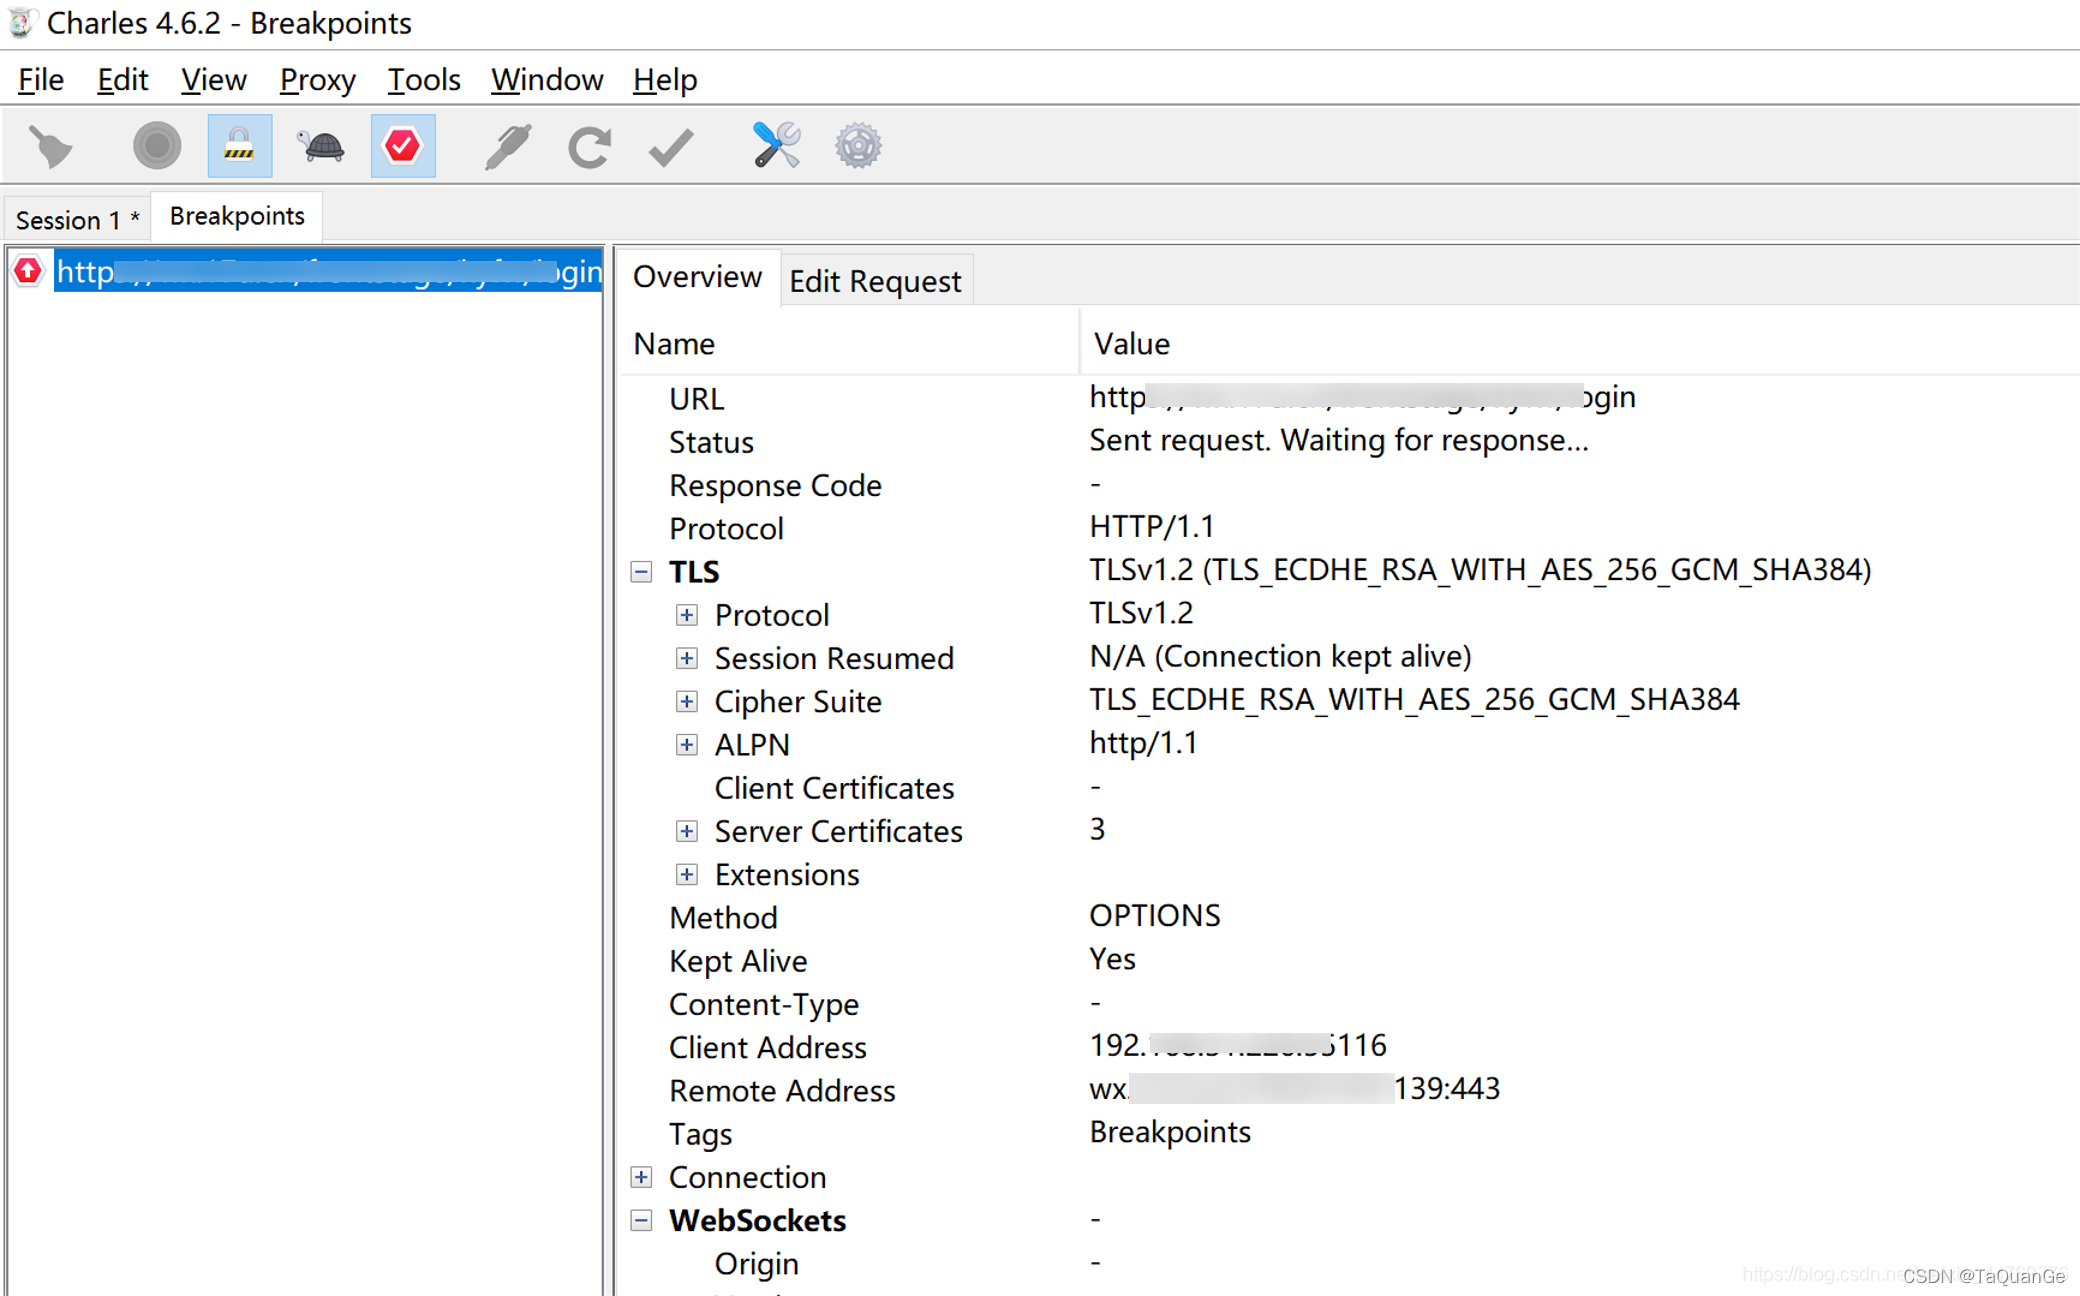Viewport: 2080px width, 1296px height.
Task: Select the Client Certificates row
Action: point(1350,788)
